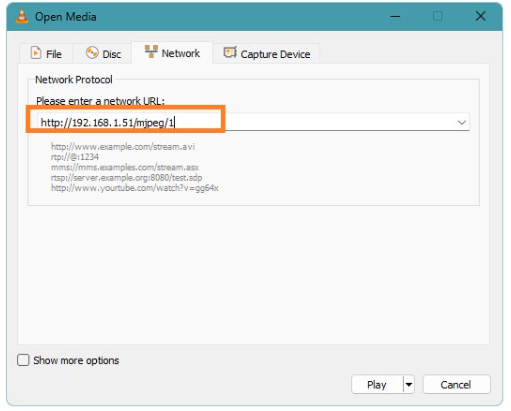Click the Play button
This screenshot has height=411, width=511.
377,385
